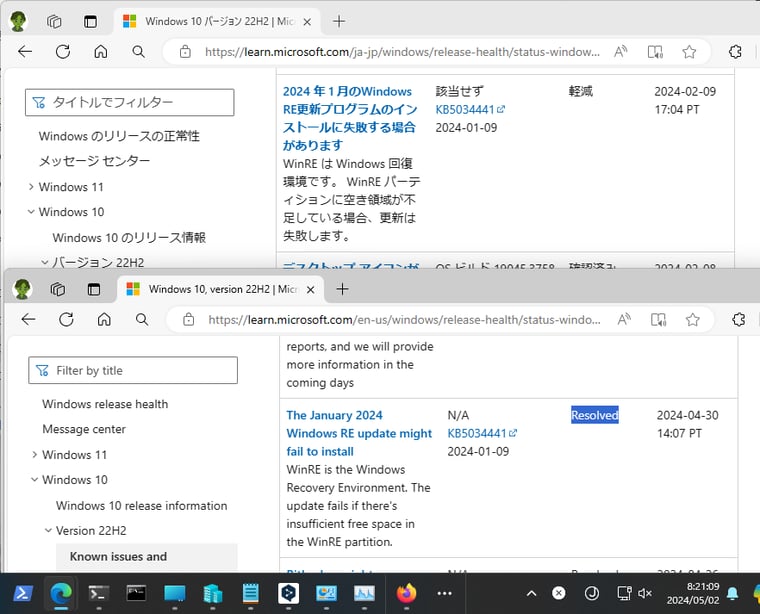Open tab actions menu in the English Edge window

(94, 289)
